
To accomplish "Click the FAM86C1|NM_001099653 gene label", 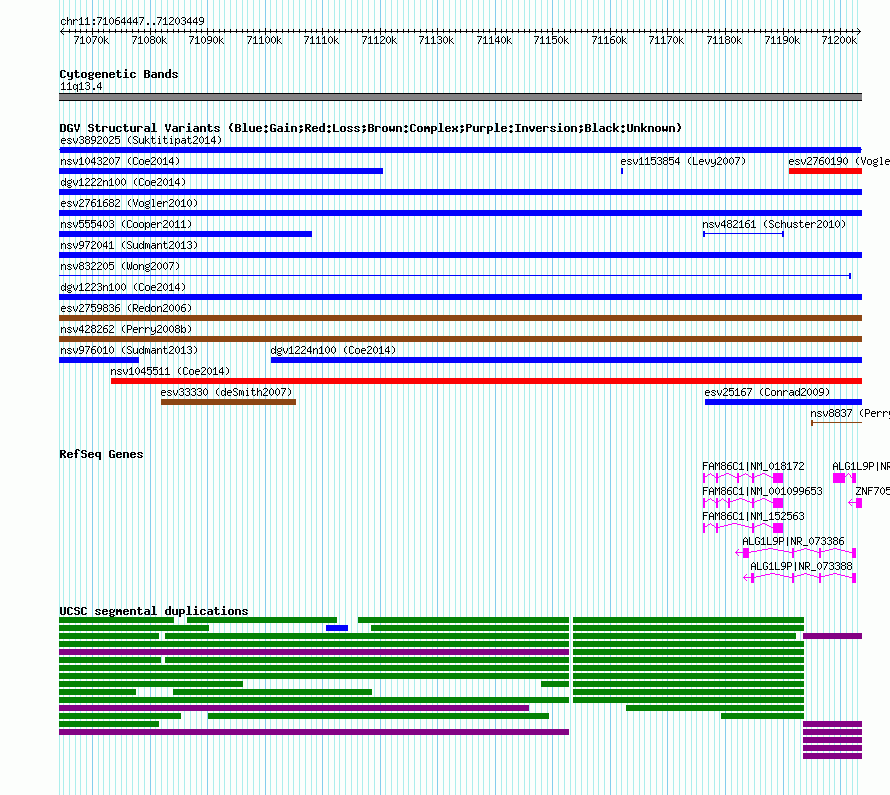I will 762,491.
